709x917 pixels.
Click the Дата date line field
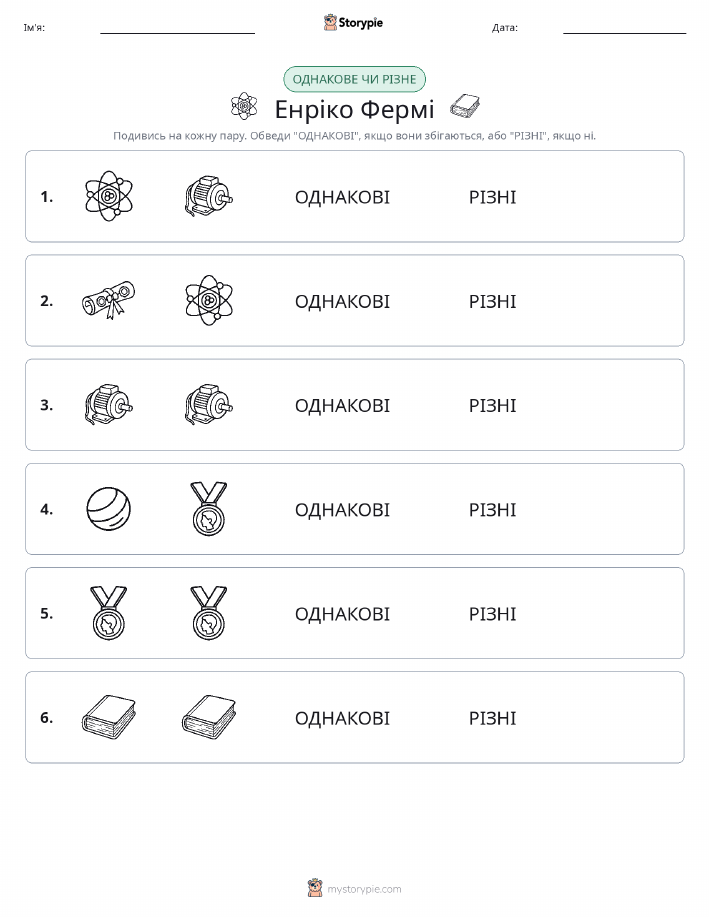pos(624,27)
